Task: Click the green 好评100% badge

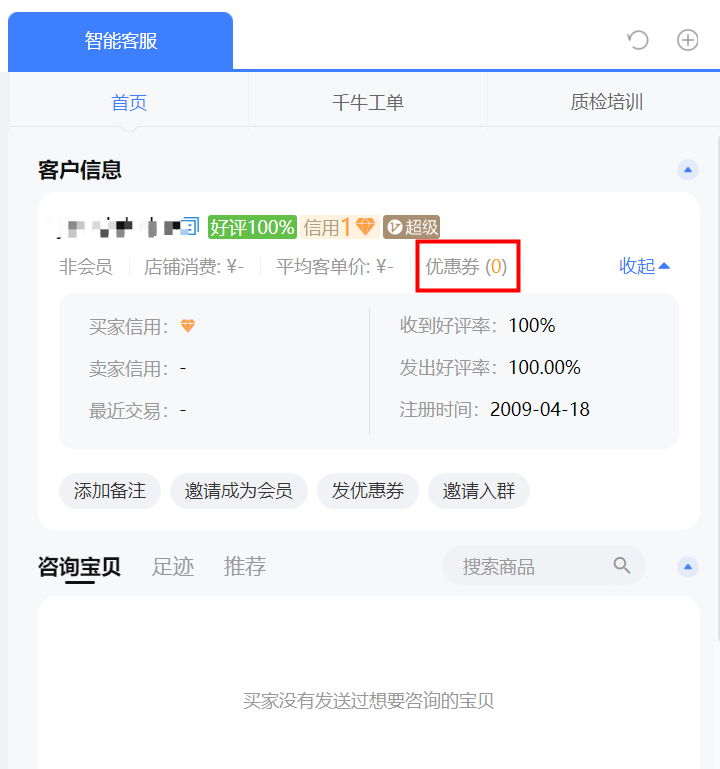Action: (252, 227)
